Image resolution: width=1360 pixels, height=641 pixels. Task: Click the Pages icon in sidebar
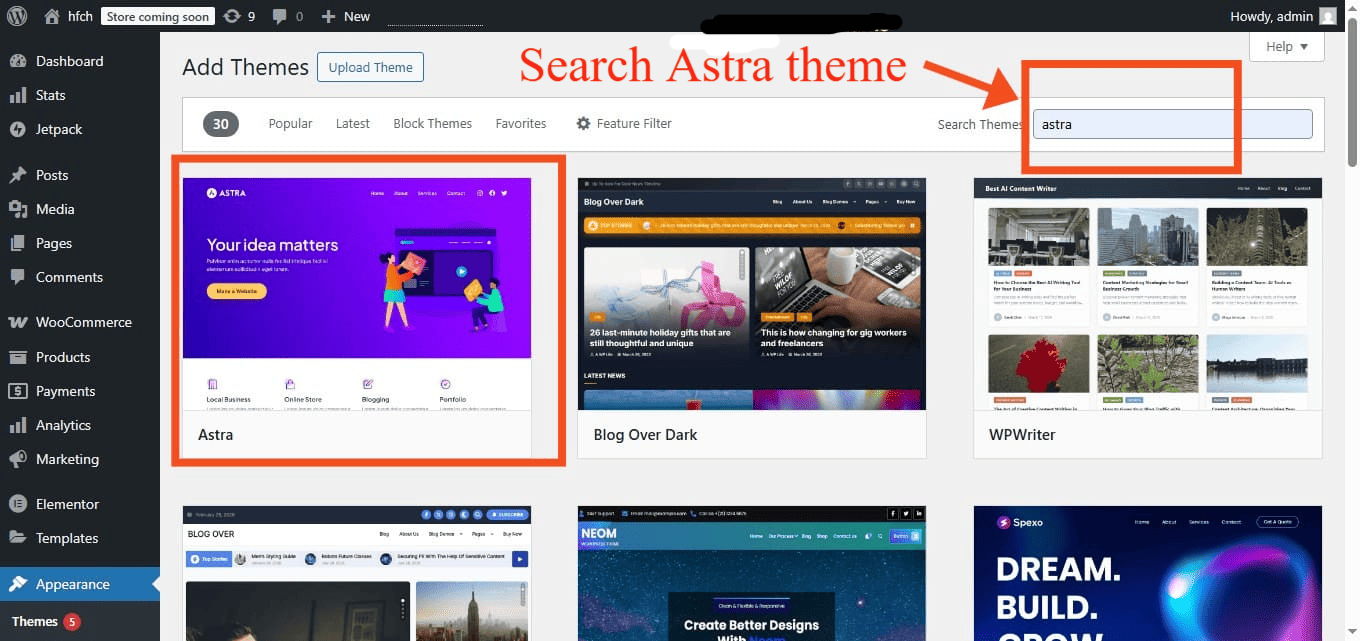18,243
